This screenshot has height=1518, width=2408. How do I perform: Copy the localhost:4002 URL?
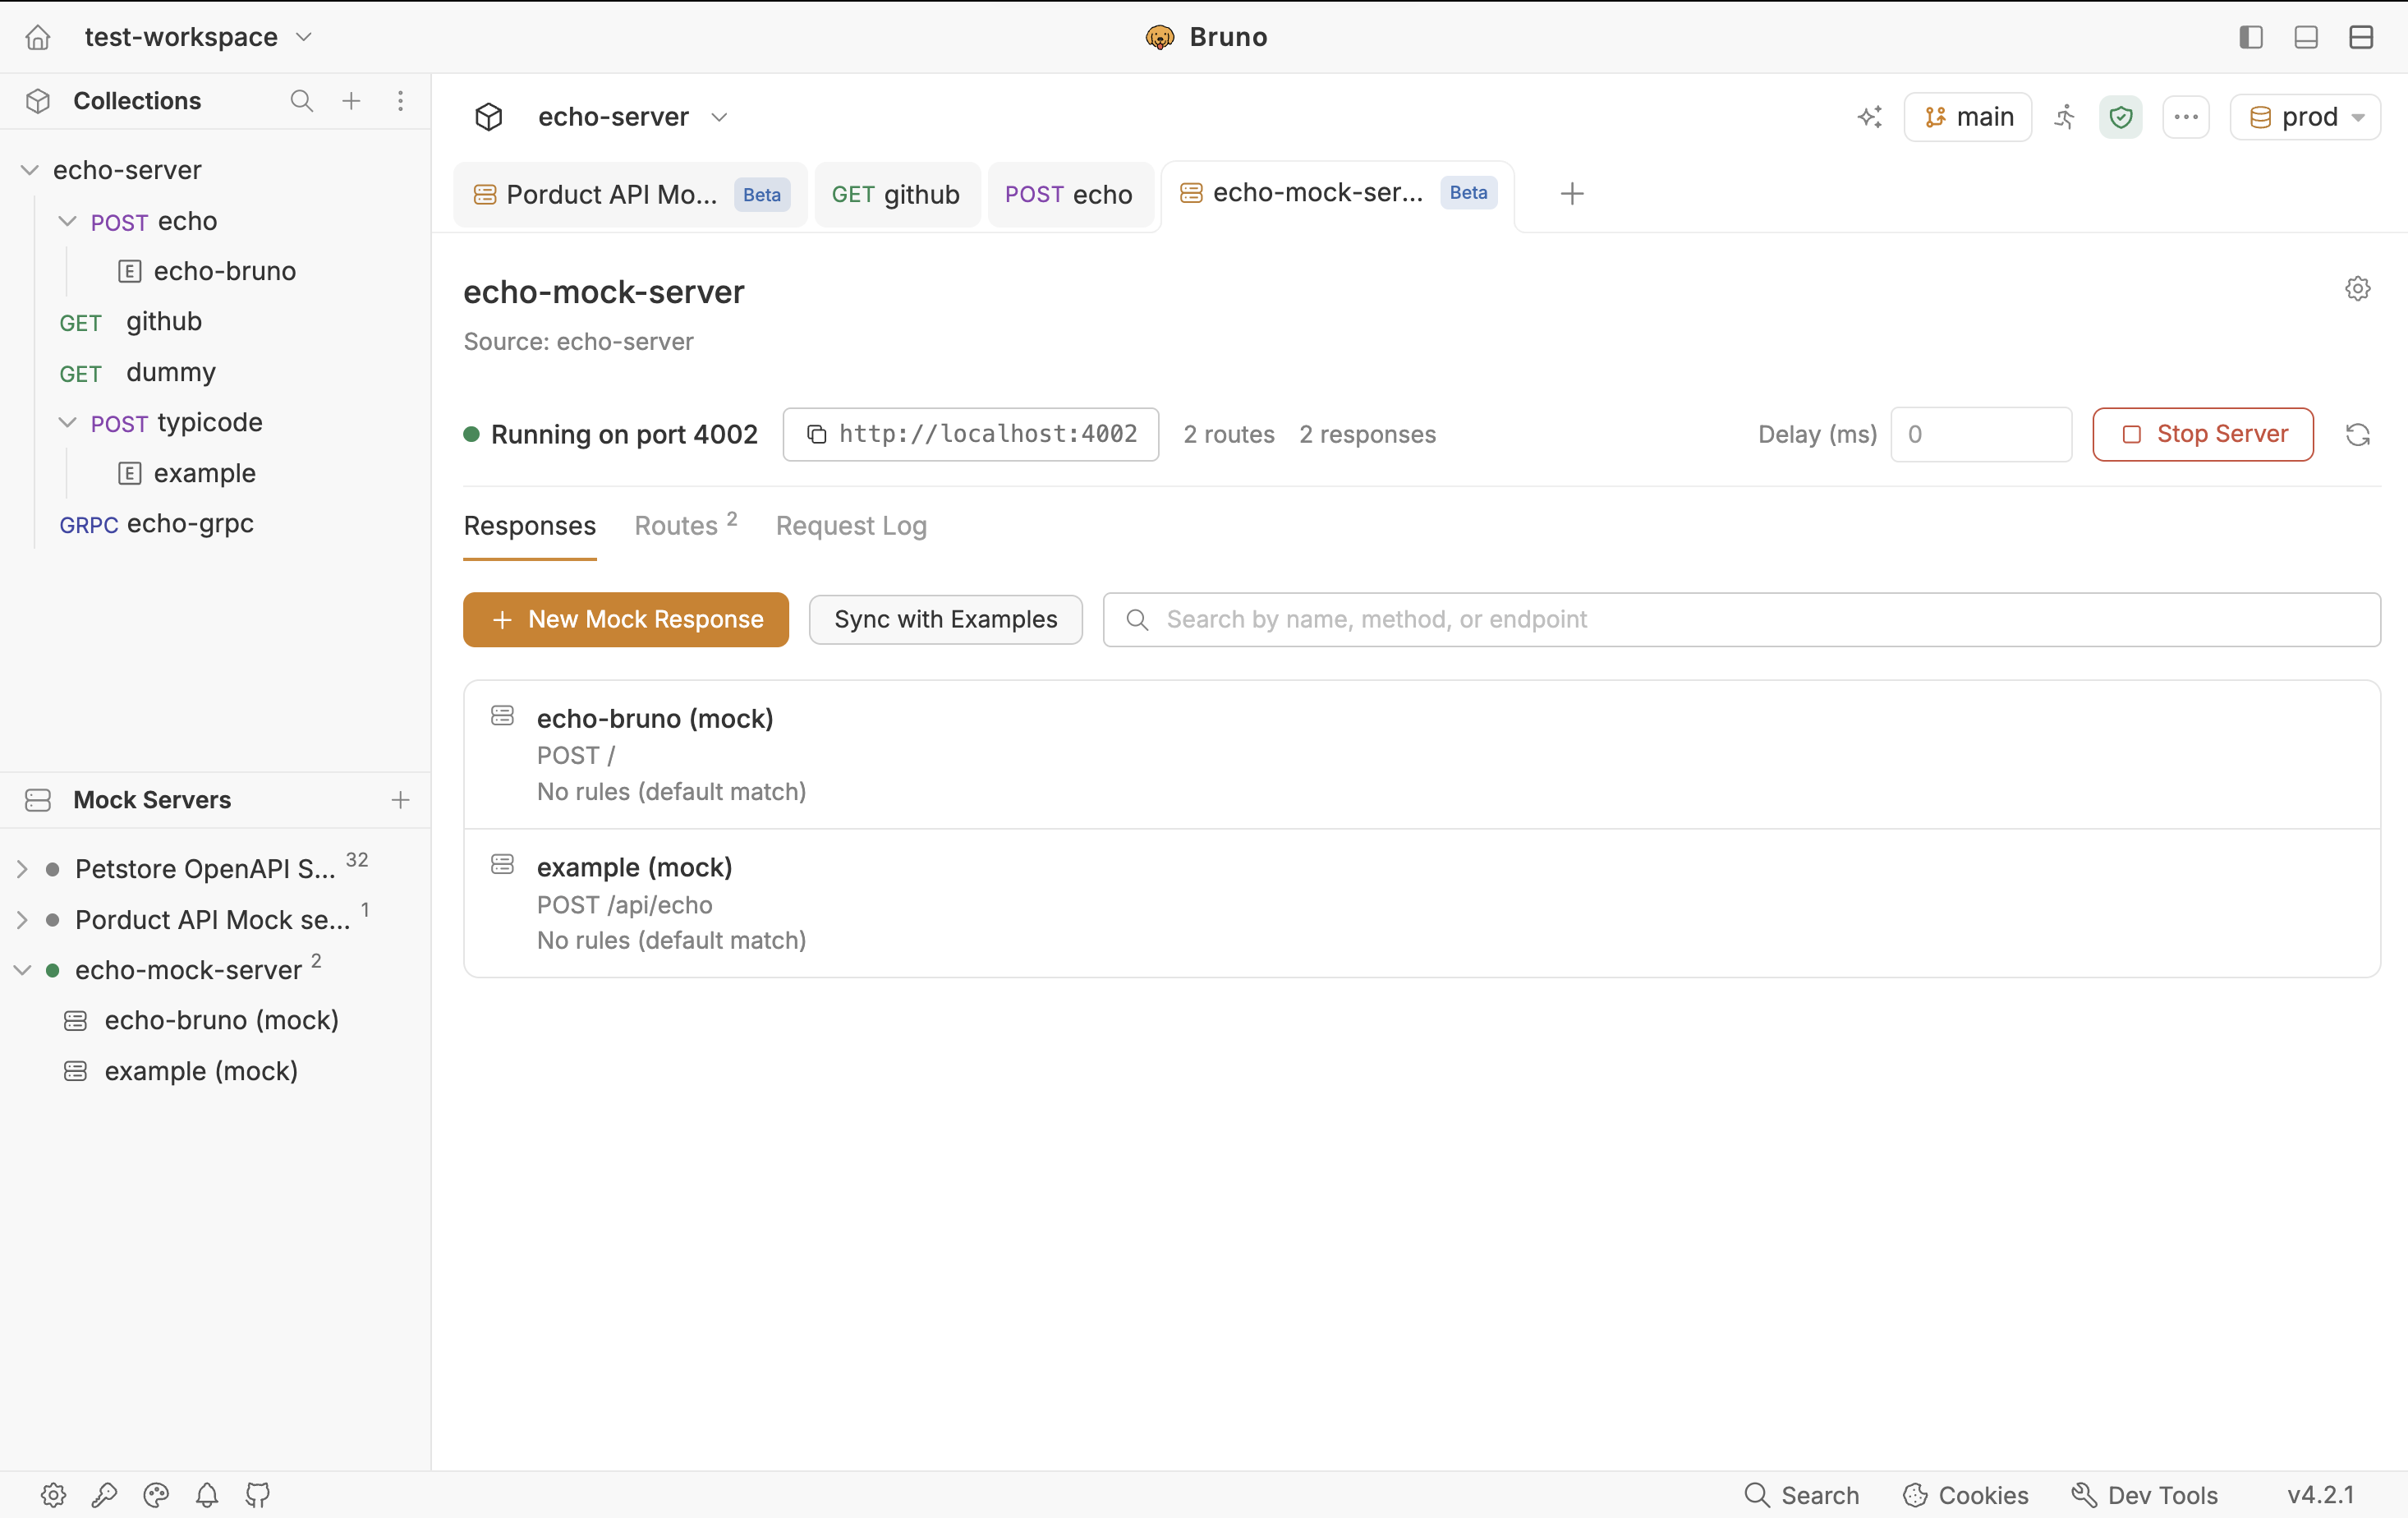coord(970,434)
